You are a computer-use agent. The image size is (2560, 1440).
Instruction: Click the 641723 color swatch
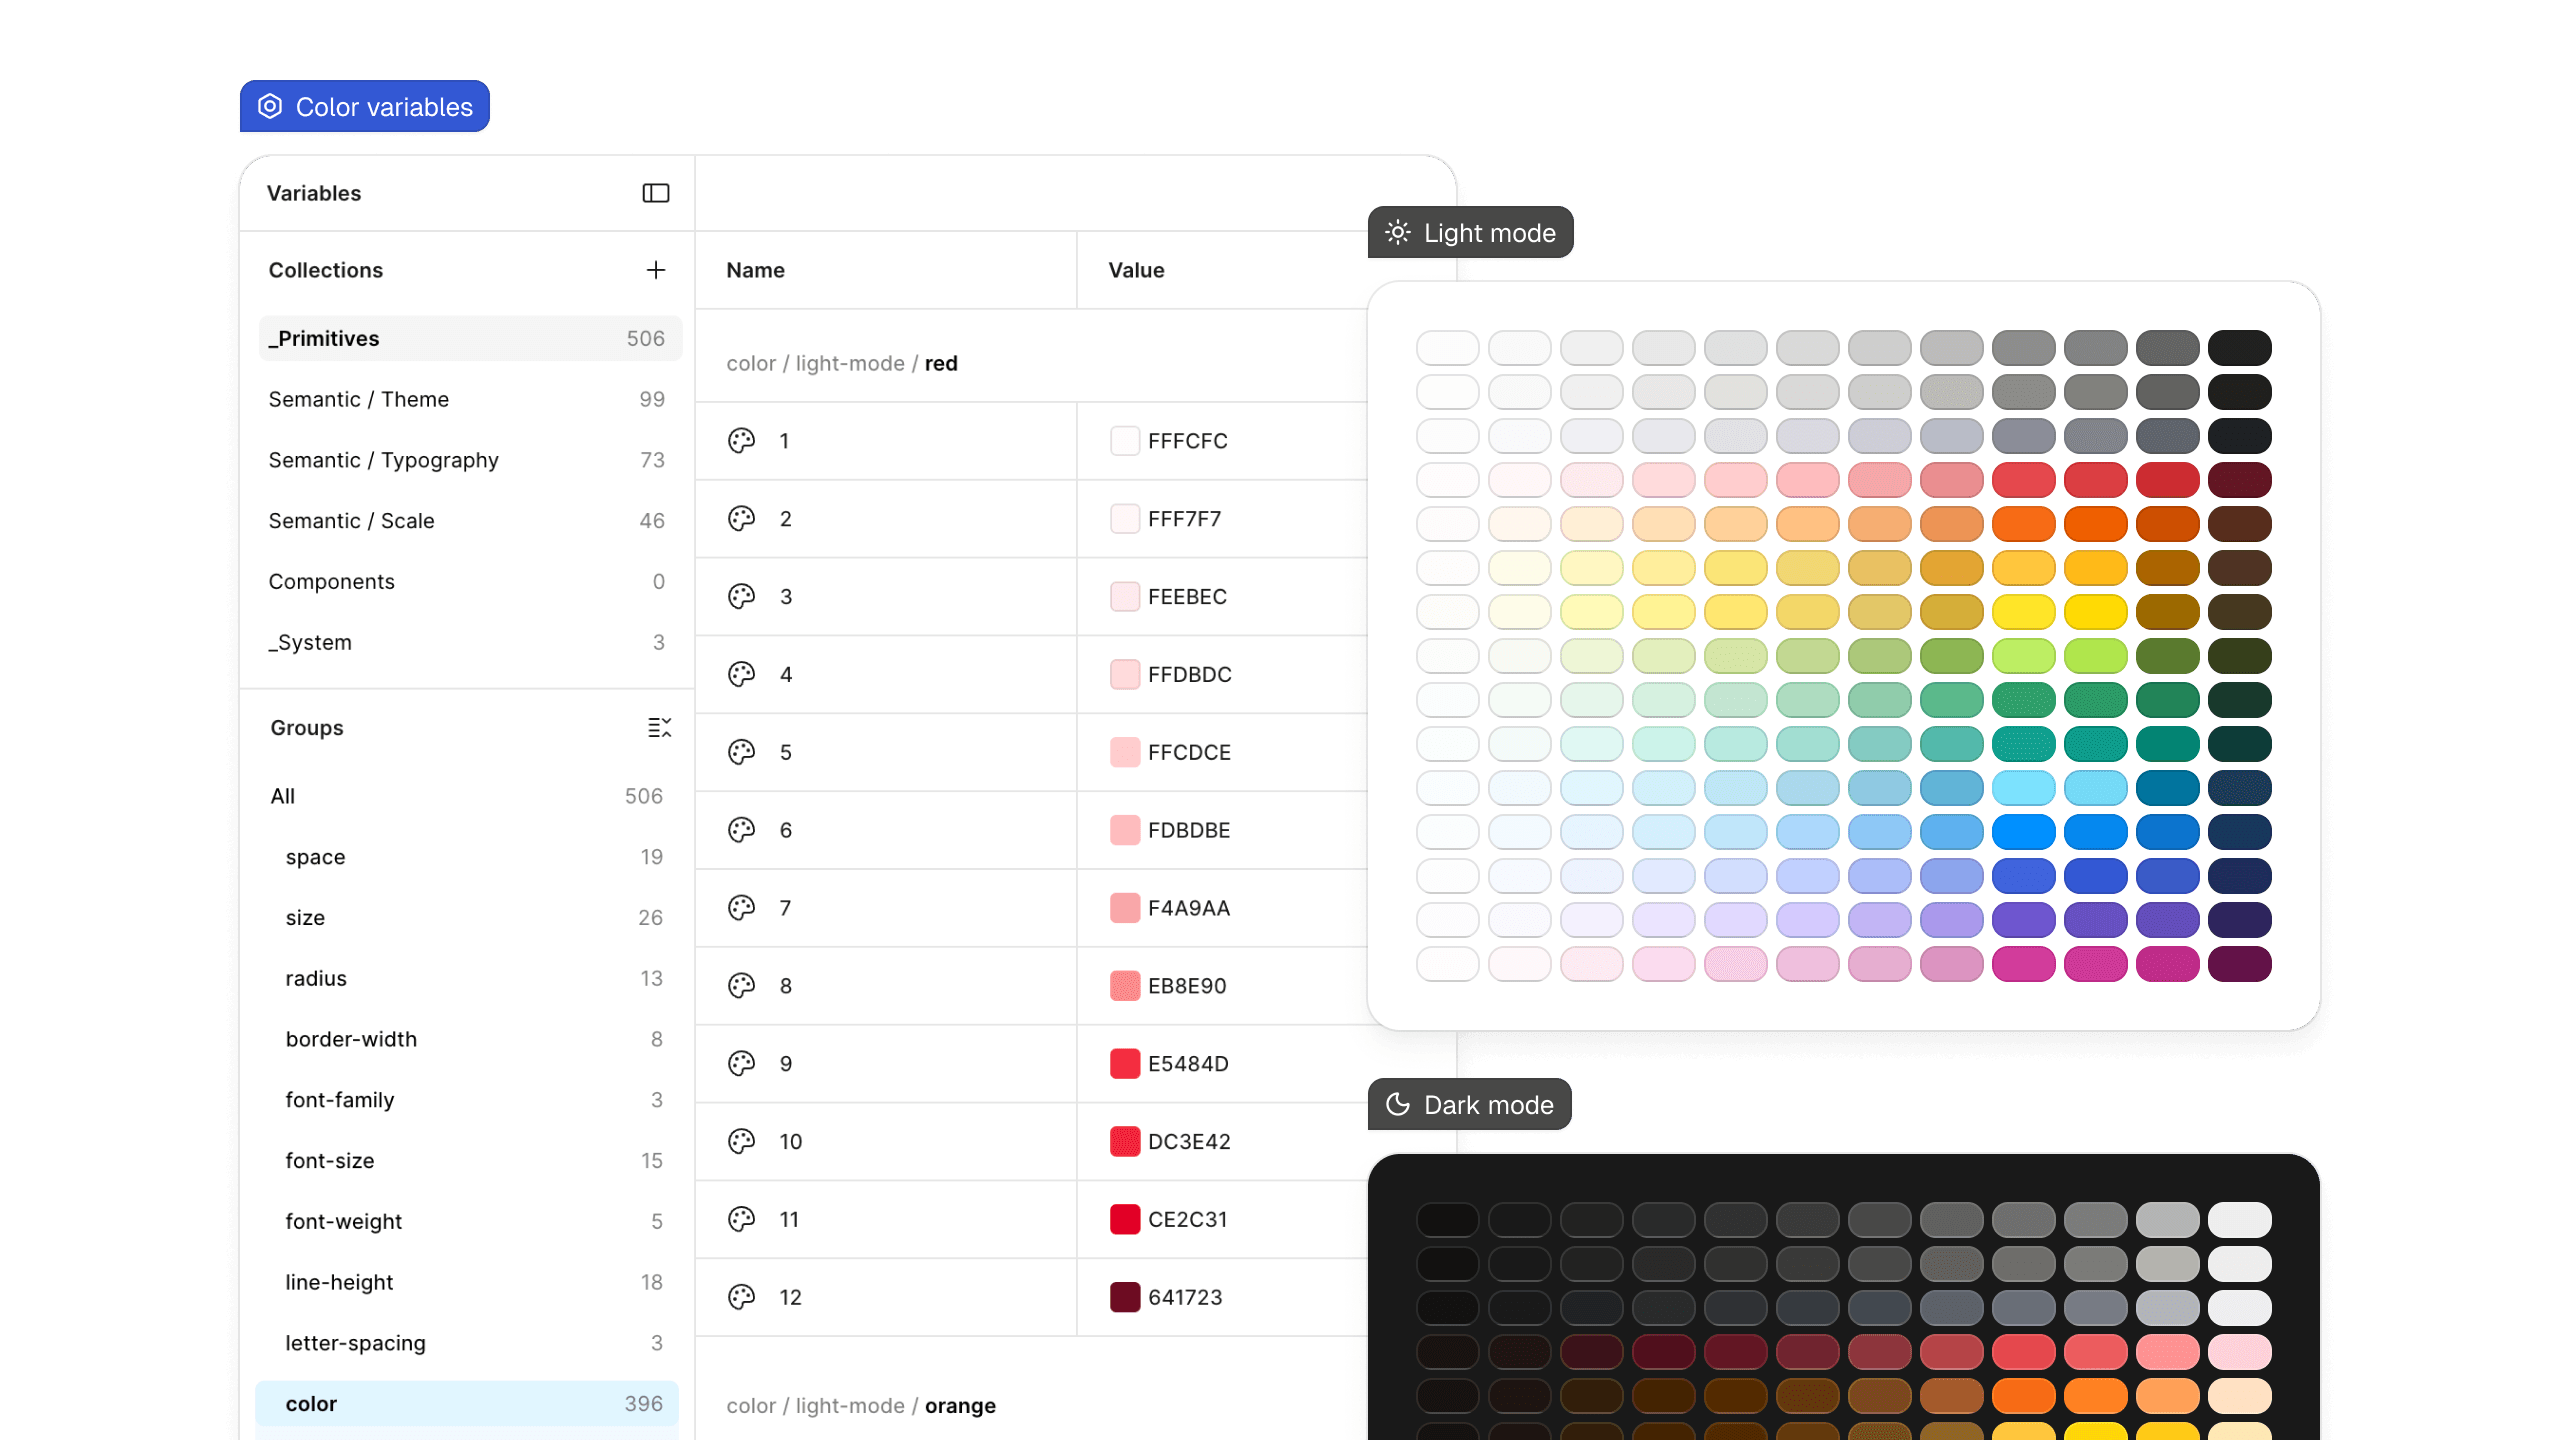click(x=1125, y=1298)
